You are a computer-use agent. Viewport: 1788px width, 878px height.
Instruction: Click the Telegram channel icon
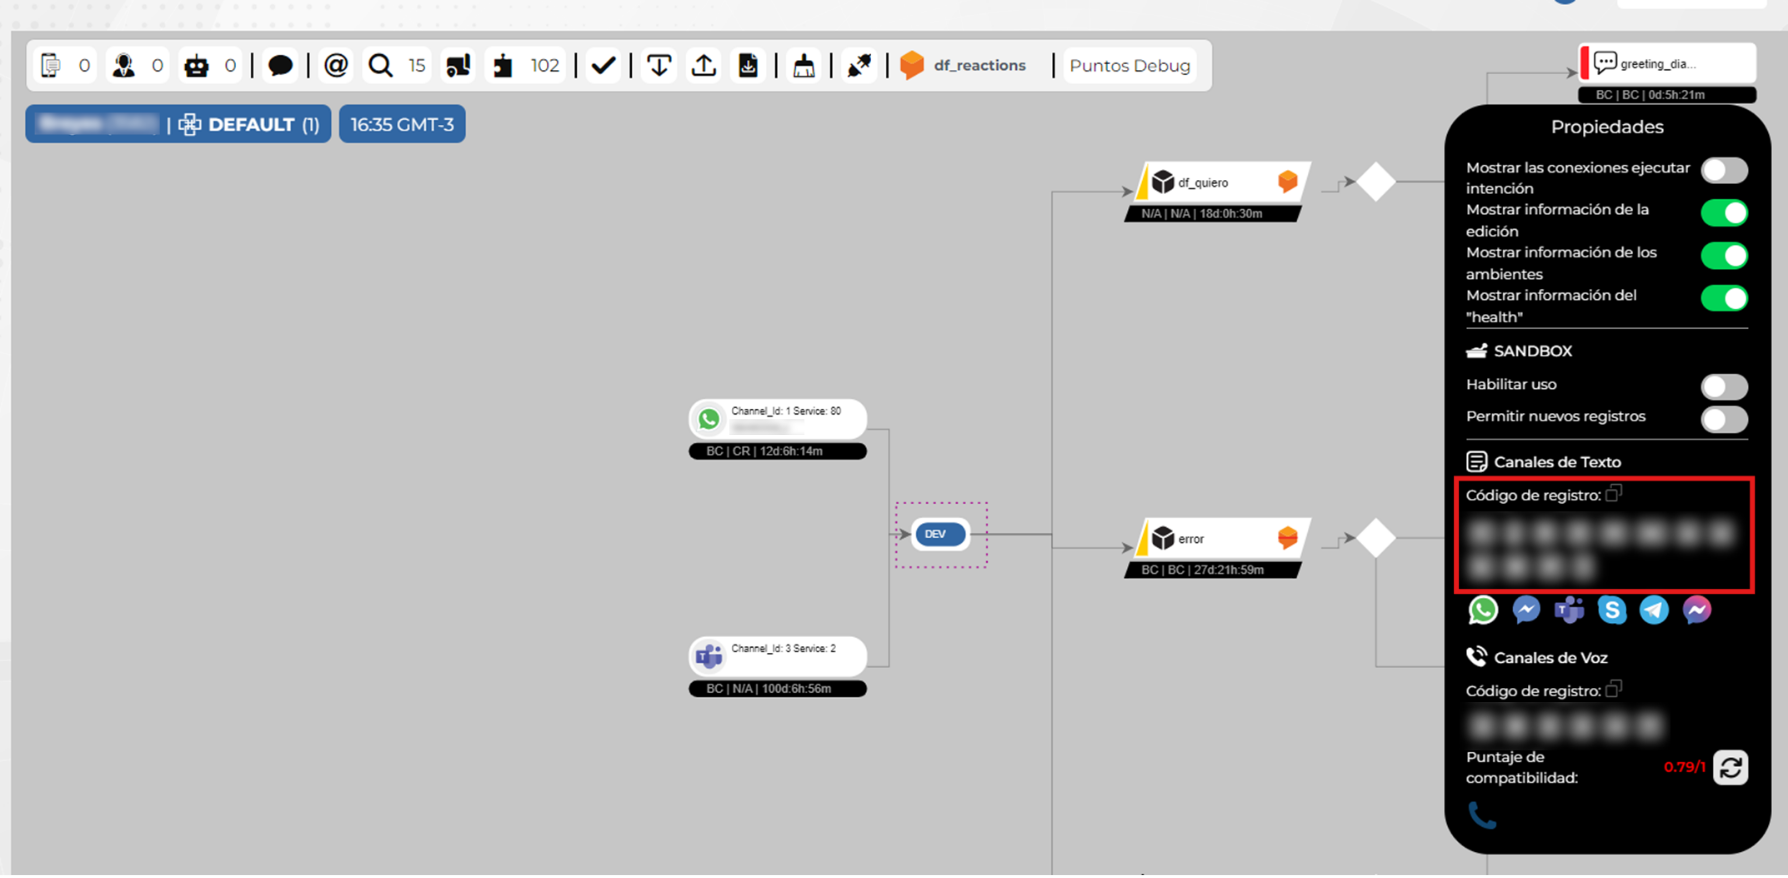[1654, 610]
